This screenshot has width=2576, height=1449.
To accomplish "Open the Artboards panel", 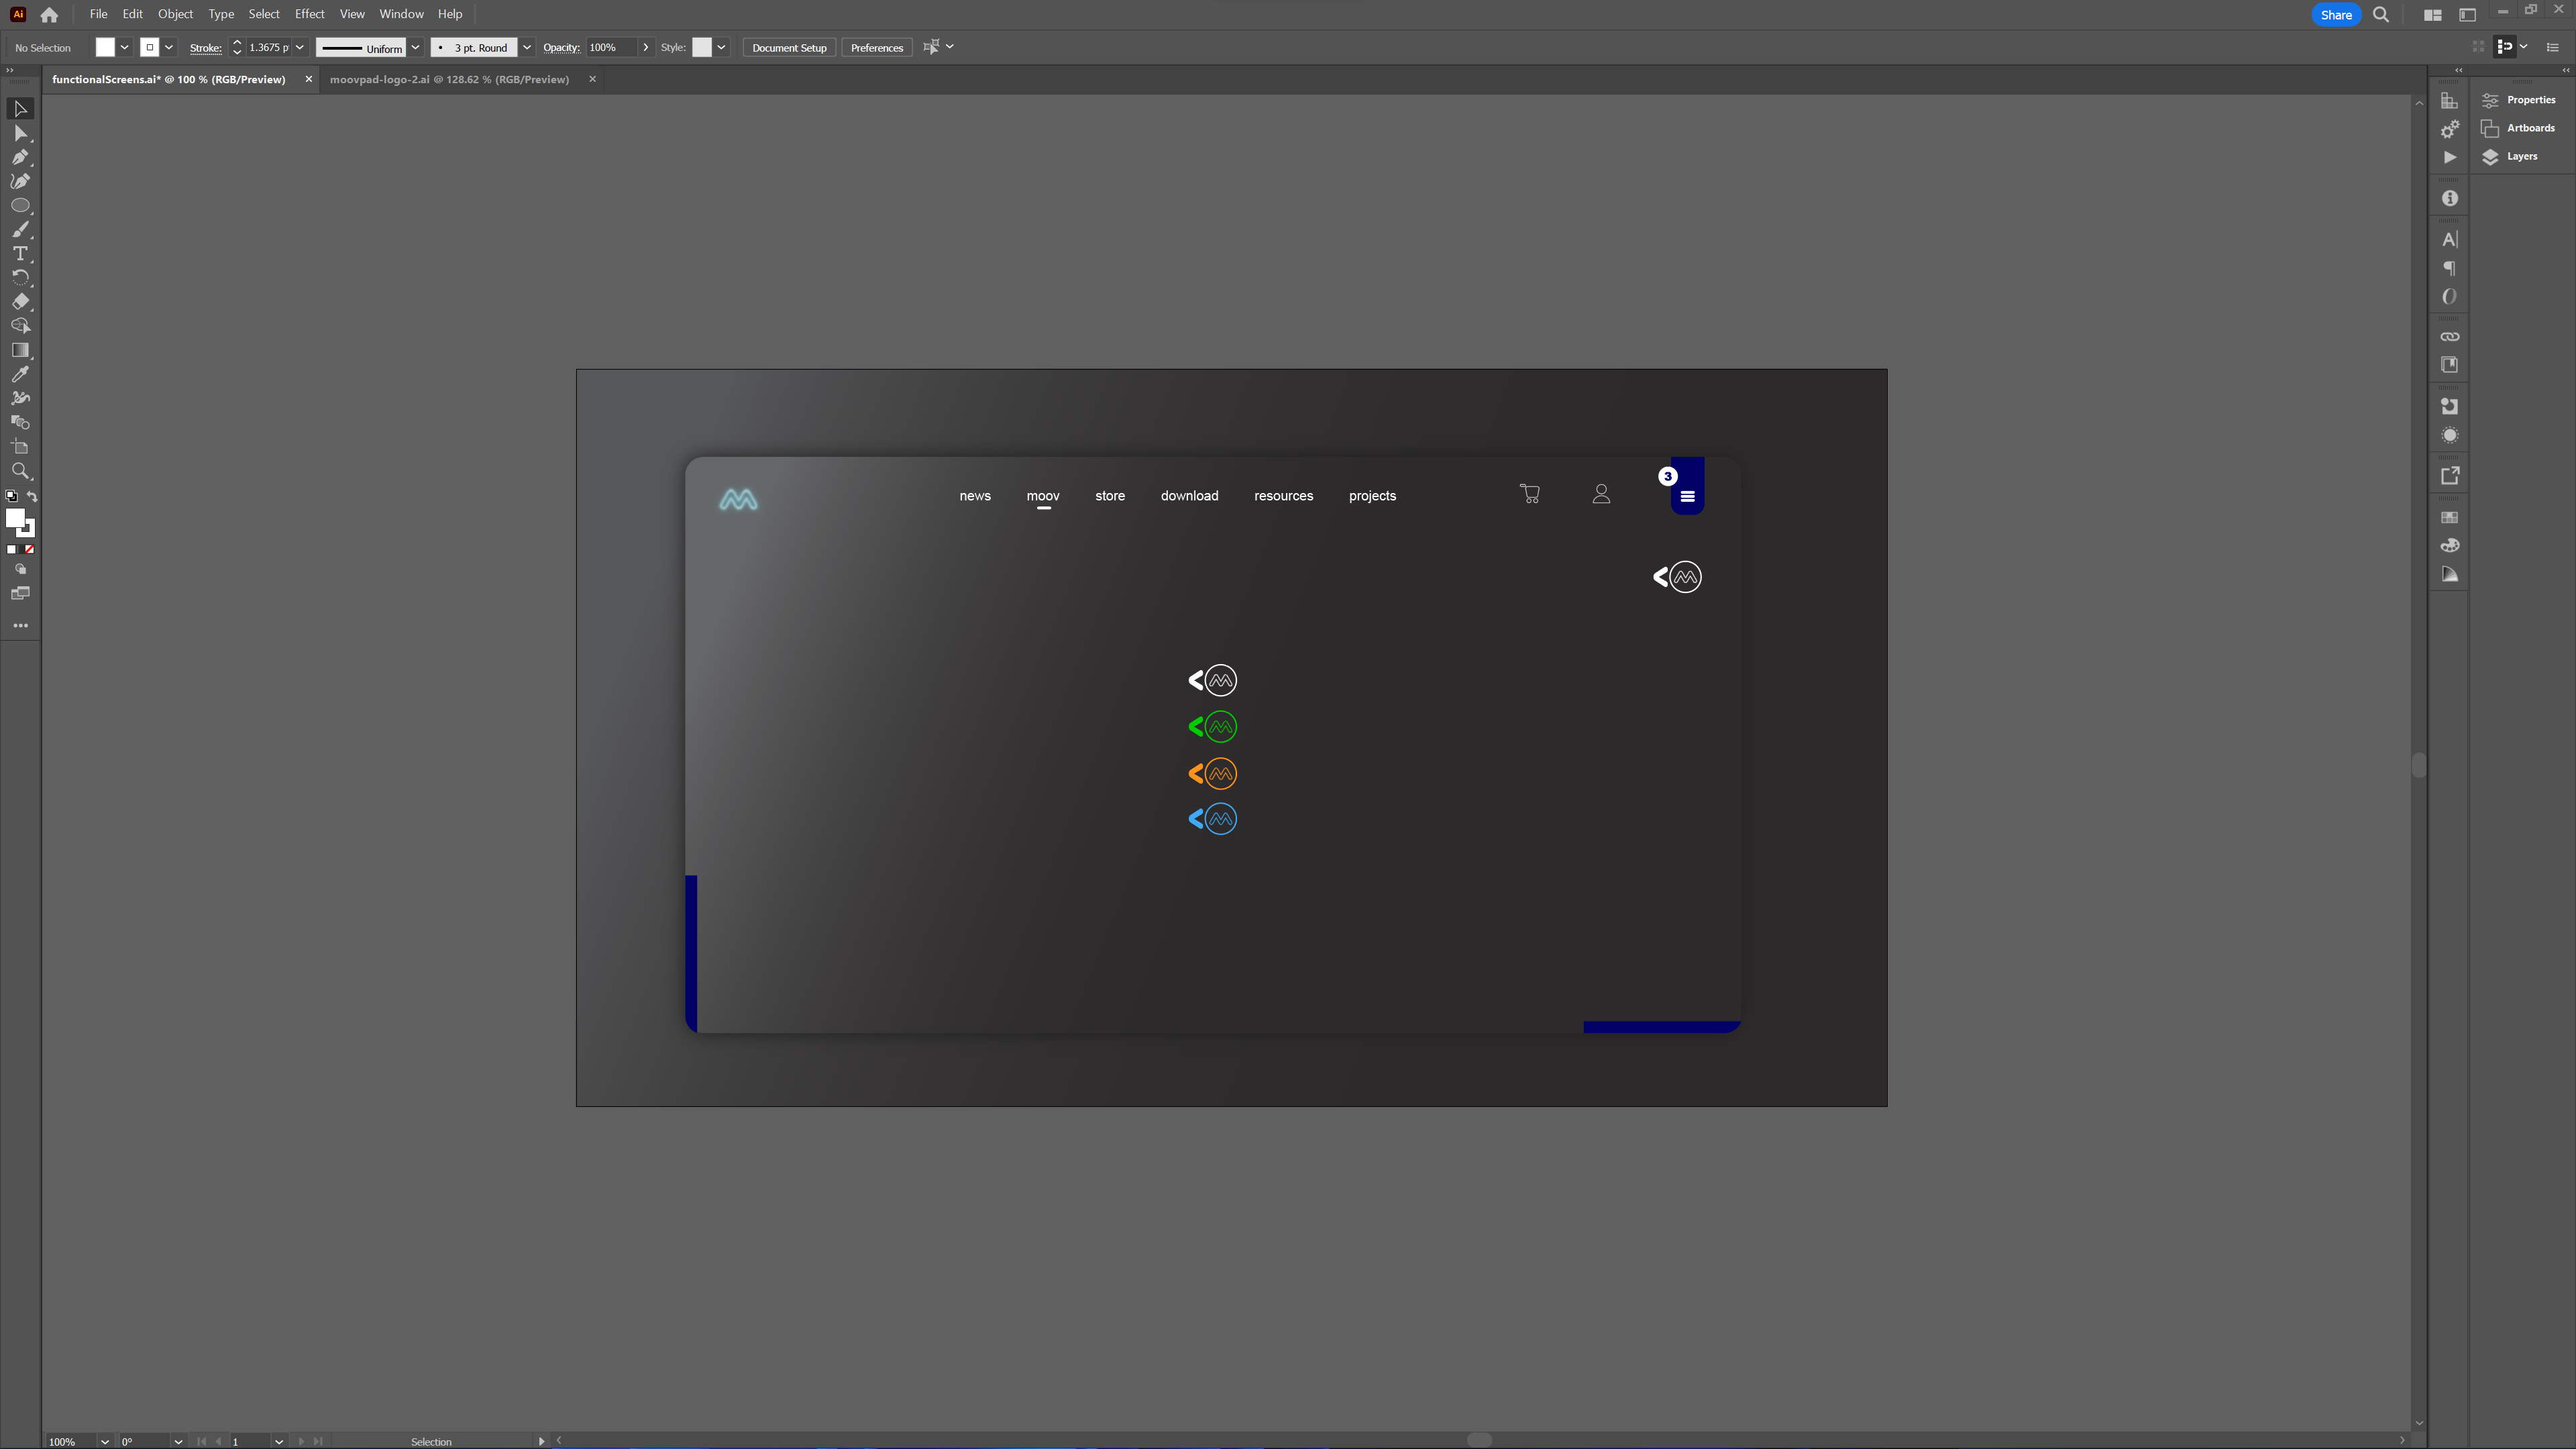I will [2518, 128].
